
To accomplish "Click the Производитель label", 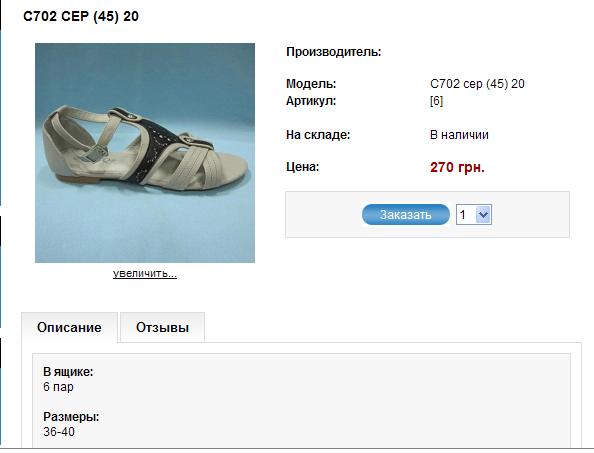I will tap(334, 52).
